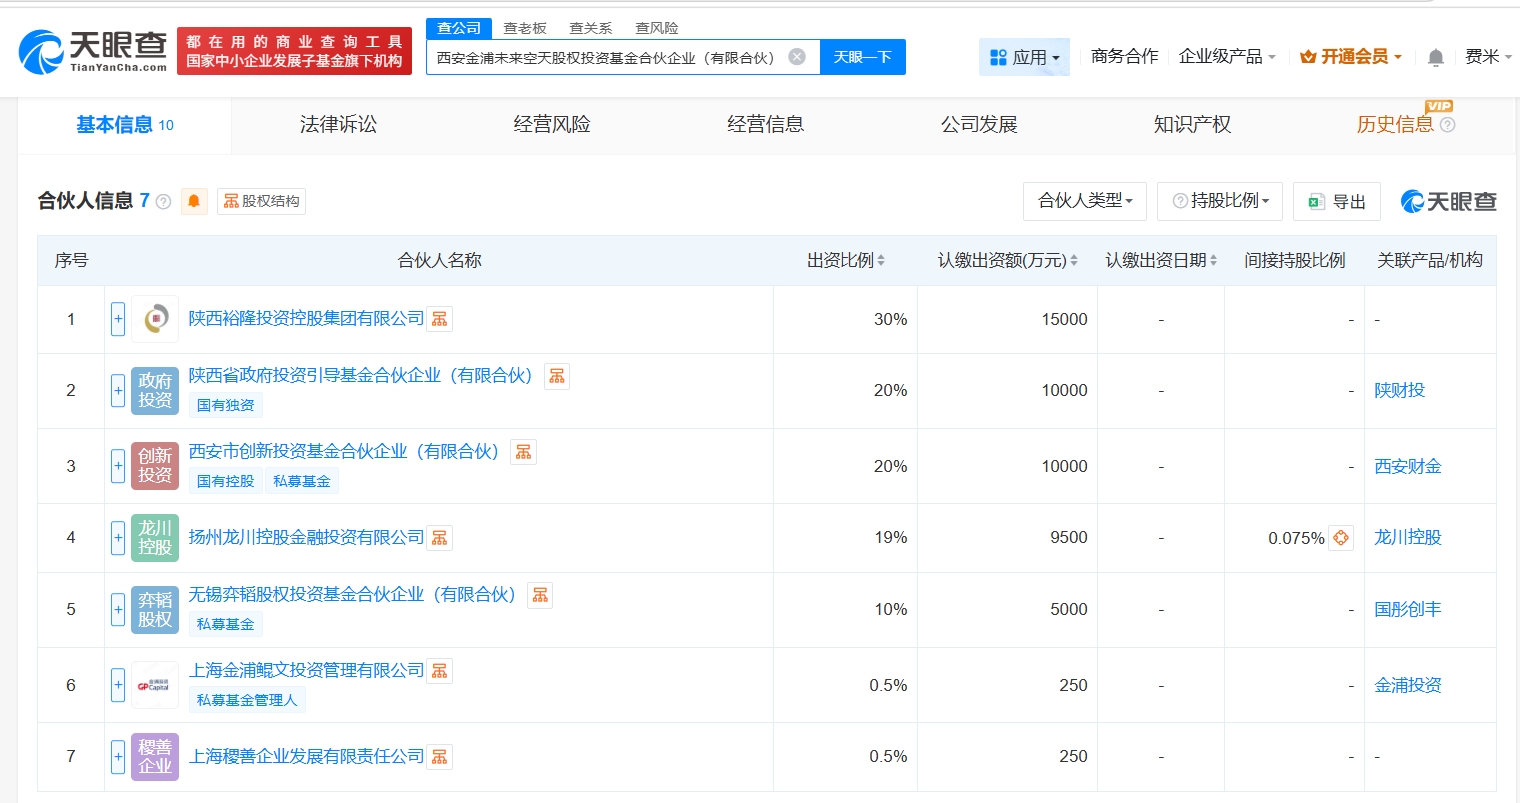Select the 查风险 search mode
Screen dimensions: 1520x803
coord(657,28)
